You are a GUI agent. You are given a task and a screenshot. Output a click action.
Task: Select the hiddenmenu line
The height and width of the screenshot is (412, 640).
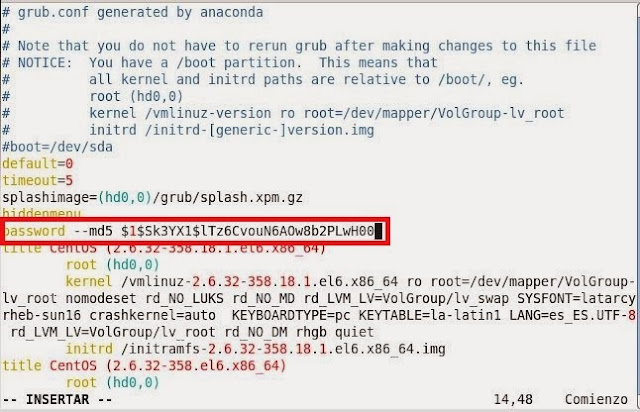click(42, 213)
